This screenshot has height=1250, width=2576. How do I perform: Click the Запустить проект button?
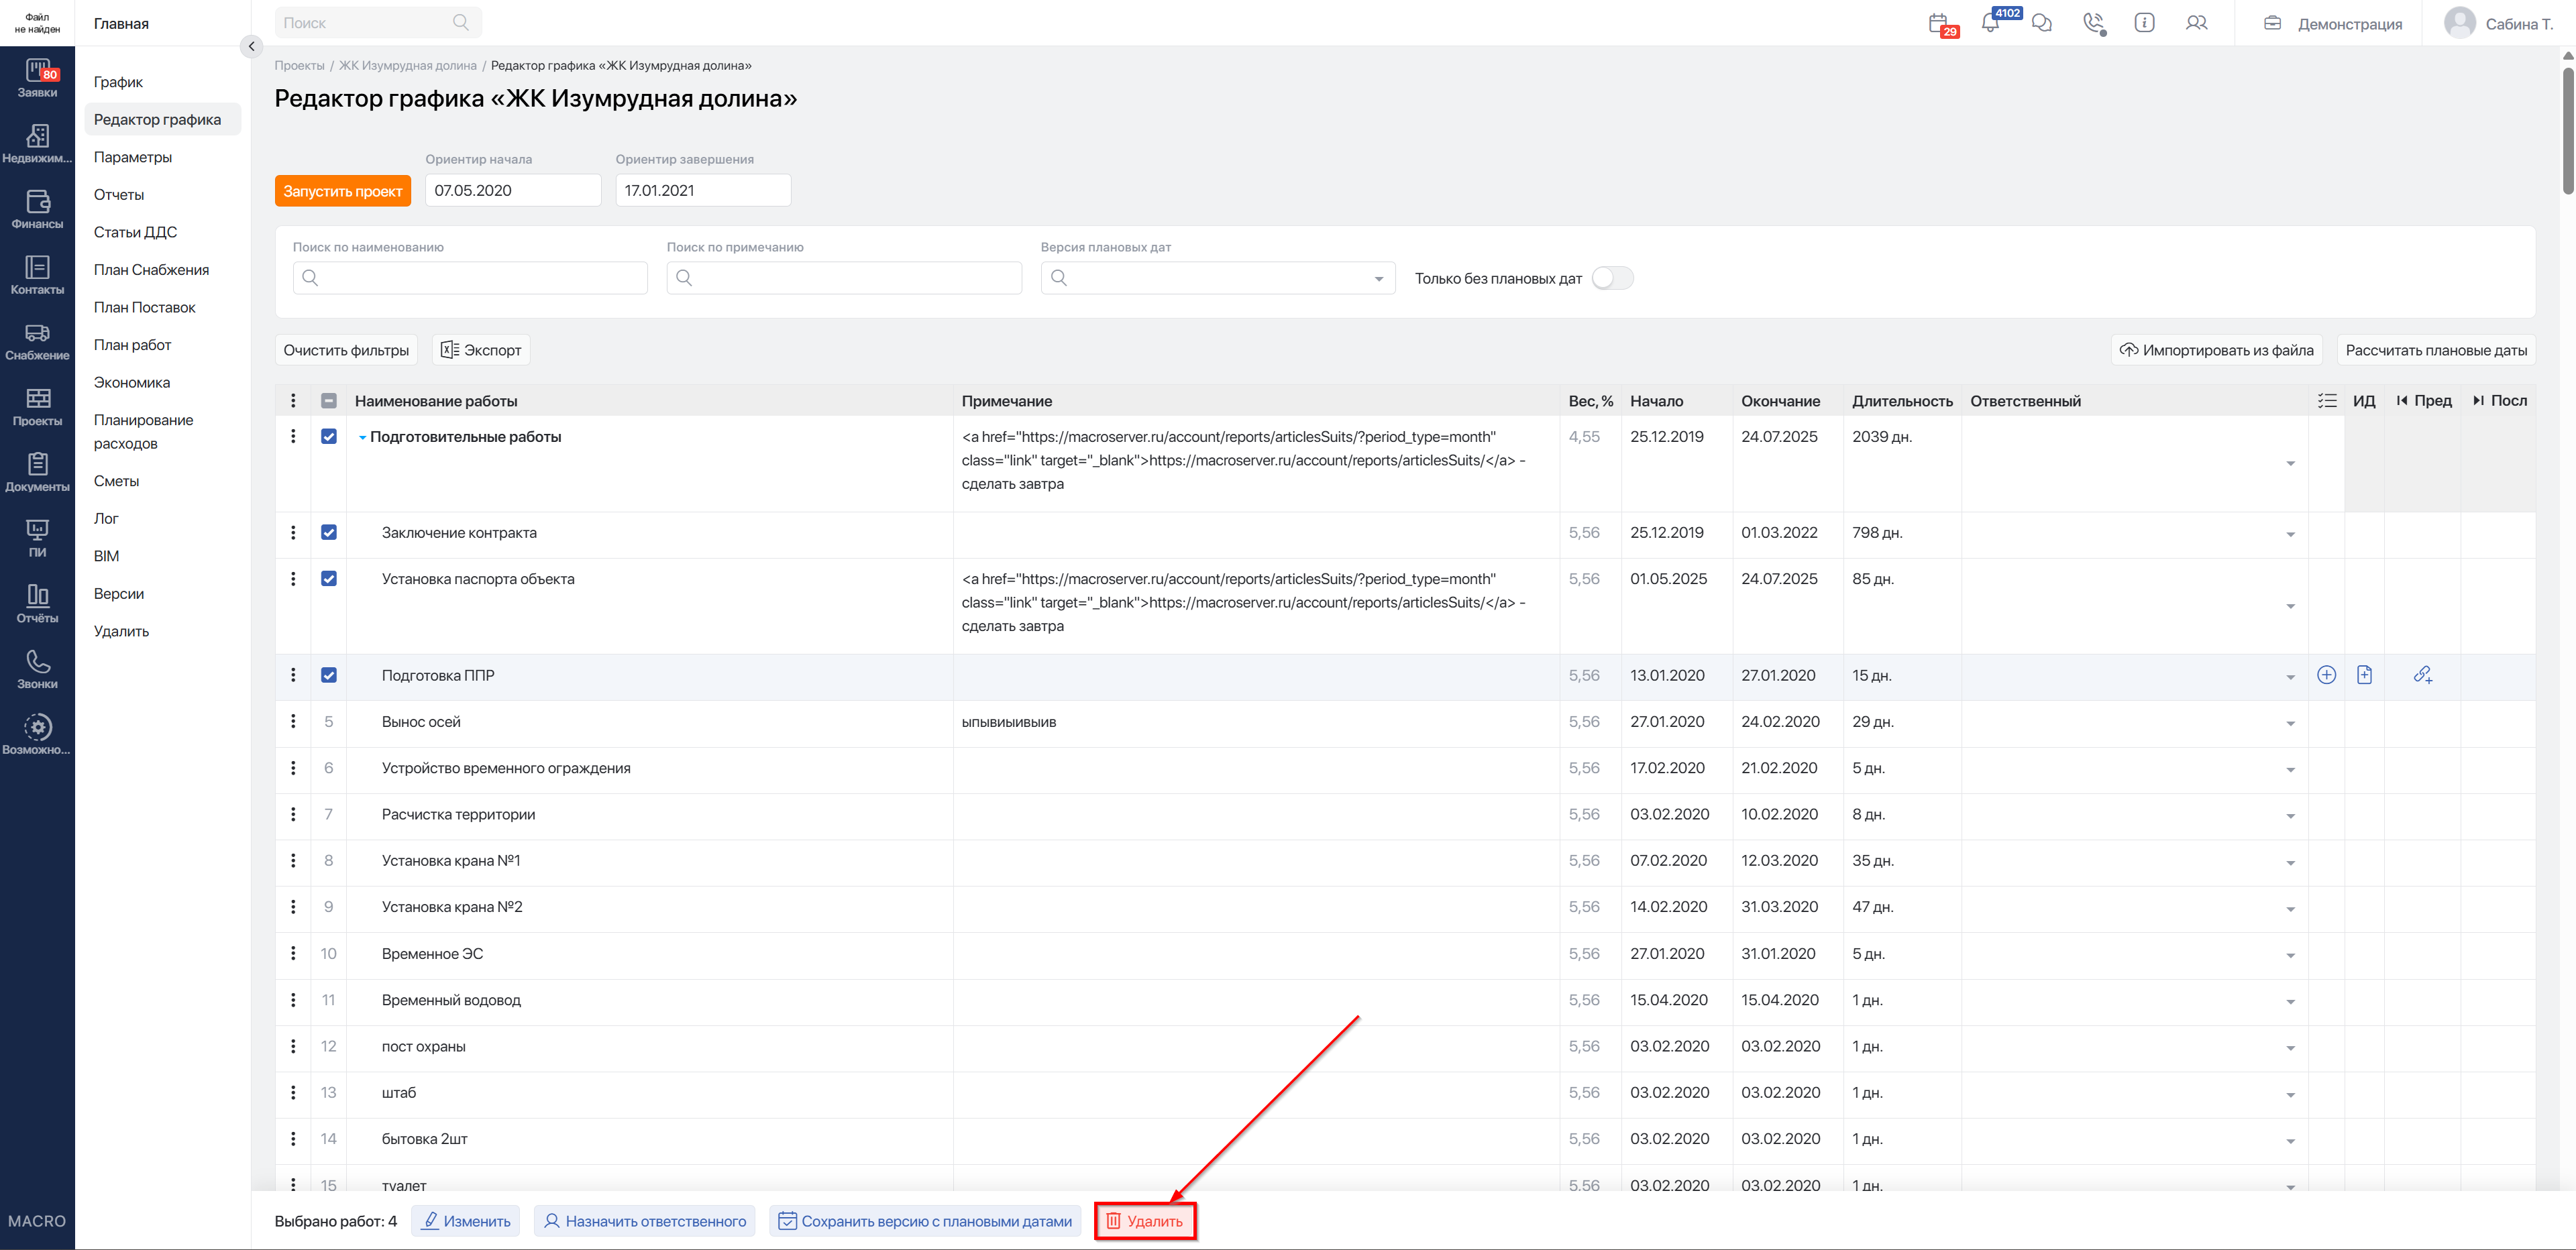(343, 191)
